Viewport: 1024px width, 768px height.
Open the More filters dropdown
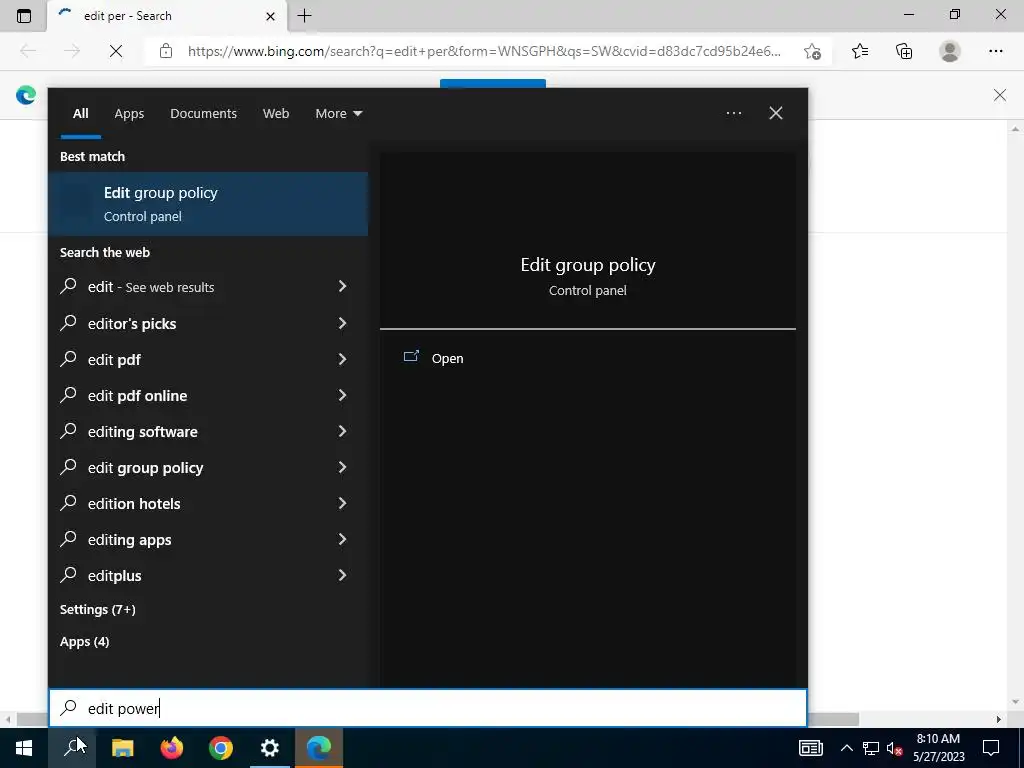click(338, 113)
